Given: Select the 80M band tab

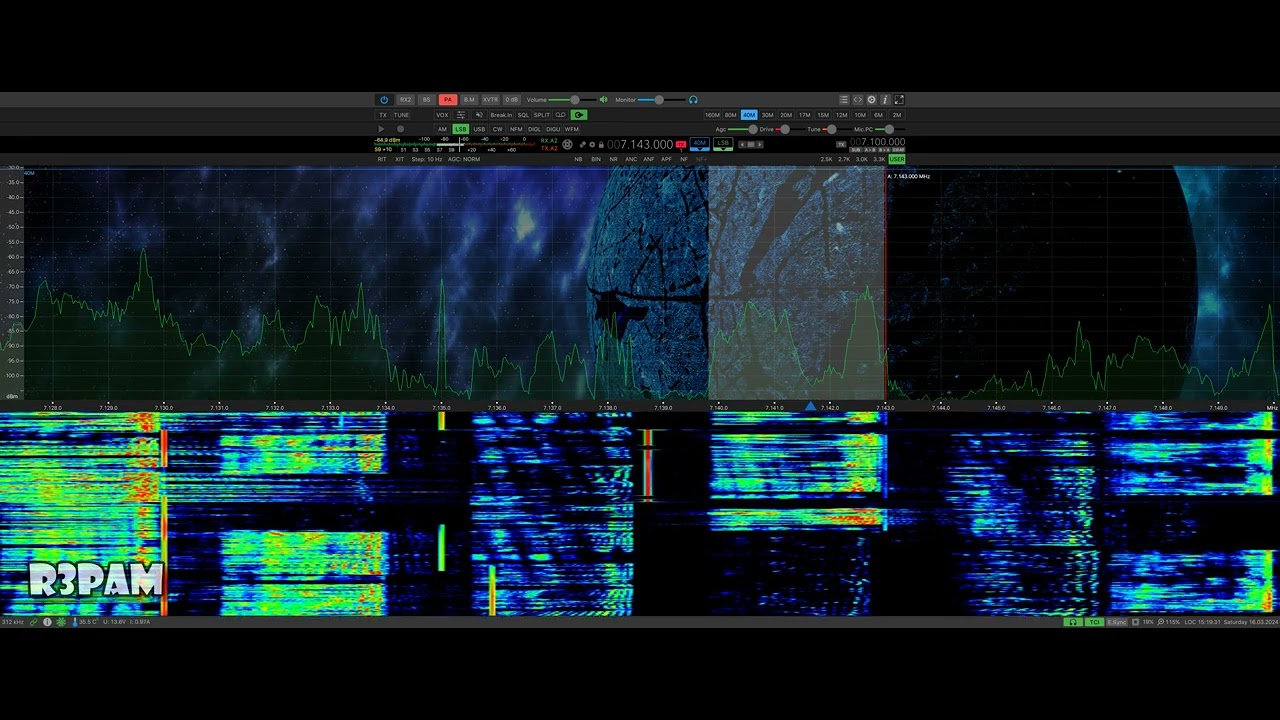Looking at the screenshot, I should [731, 115].
